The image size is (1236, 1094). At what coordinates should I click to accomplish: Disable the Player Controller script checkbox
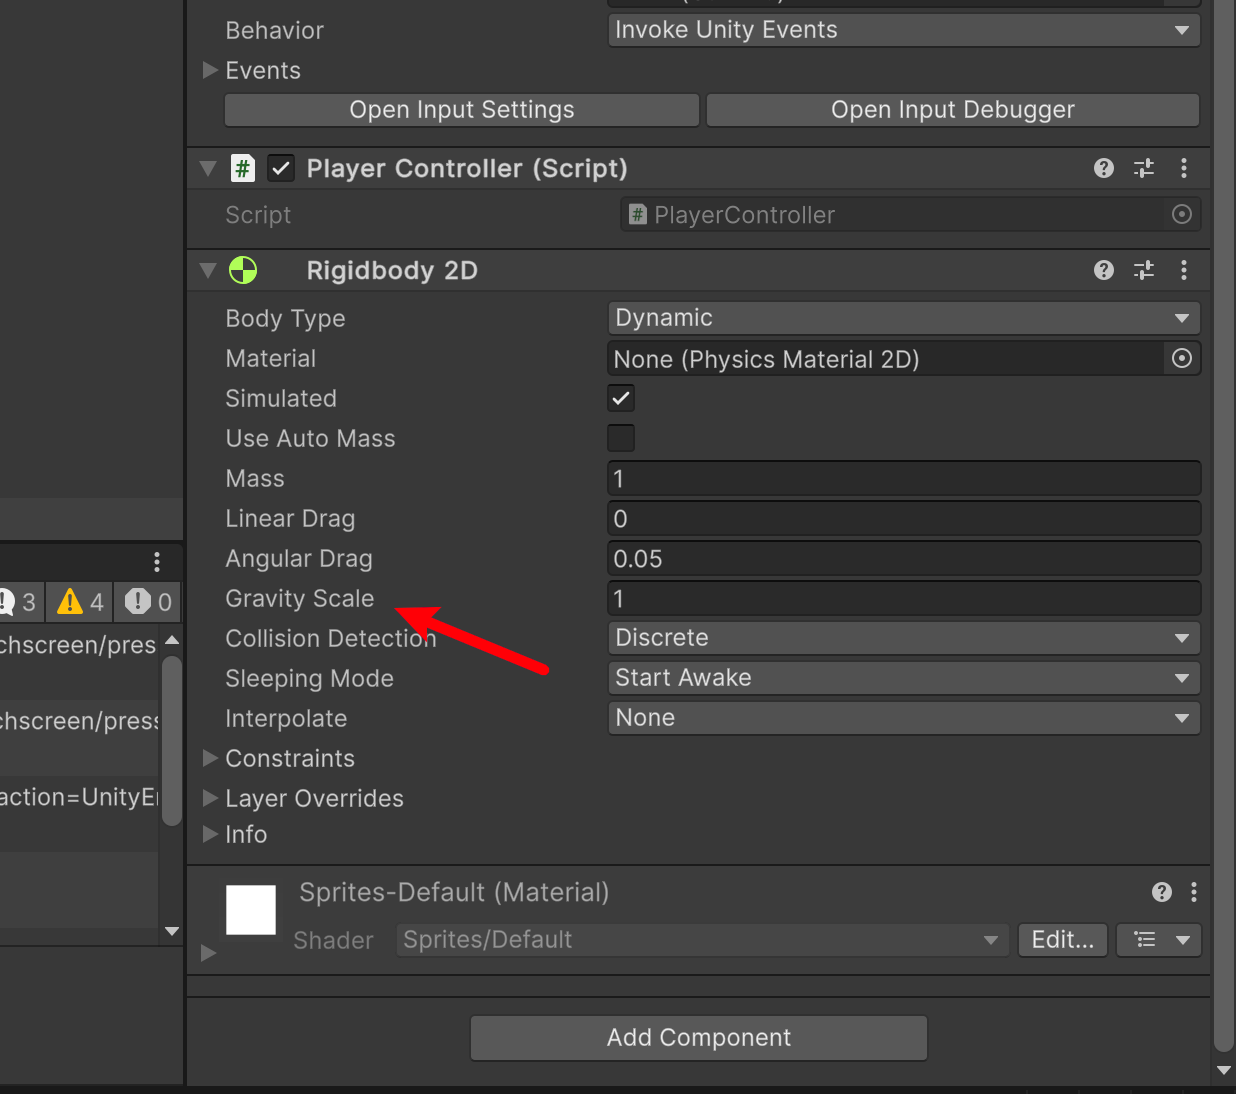pyautogui.click(x=281, y=168)
